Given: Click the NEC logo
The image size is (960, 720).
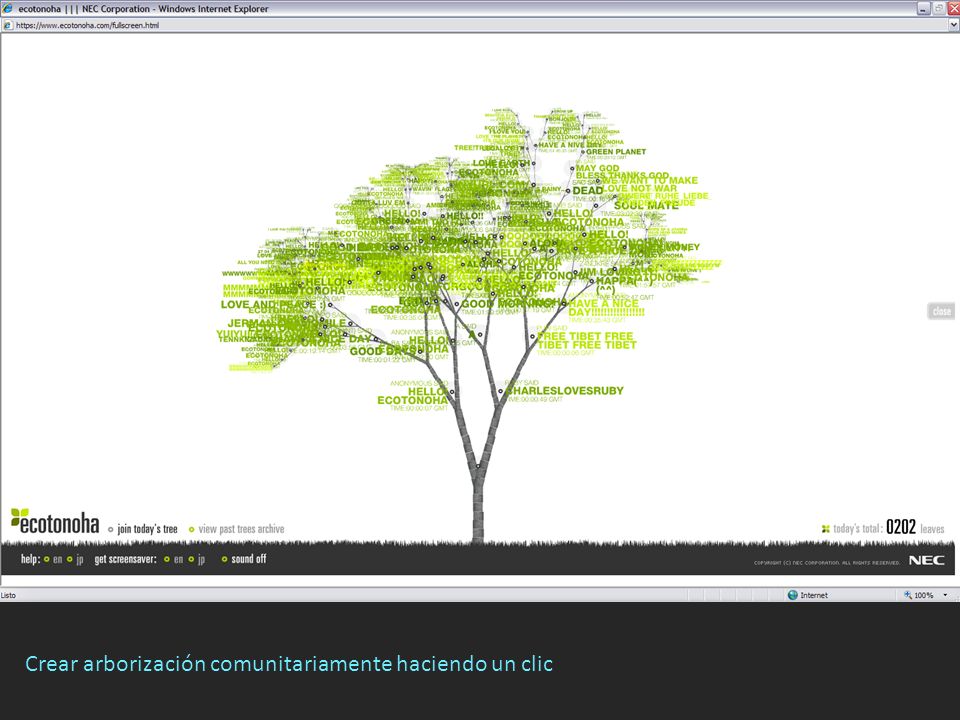Looking at the screenshot, I should 926,560.
